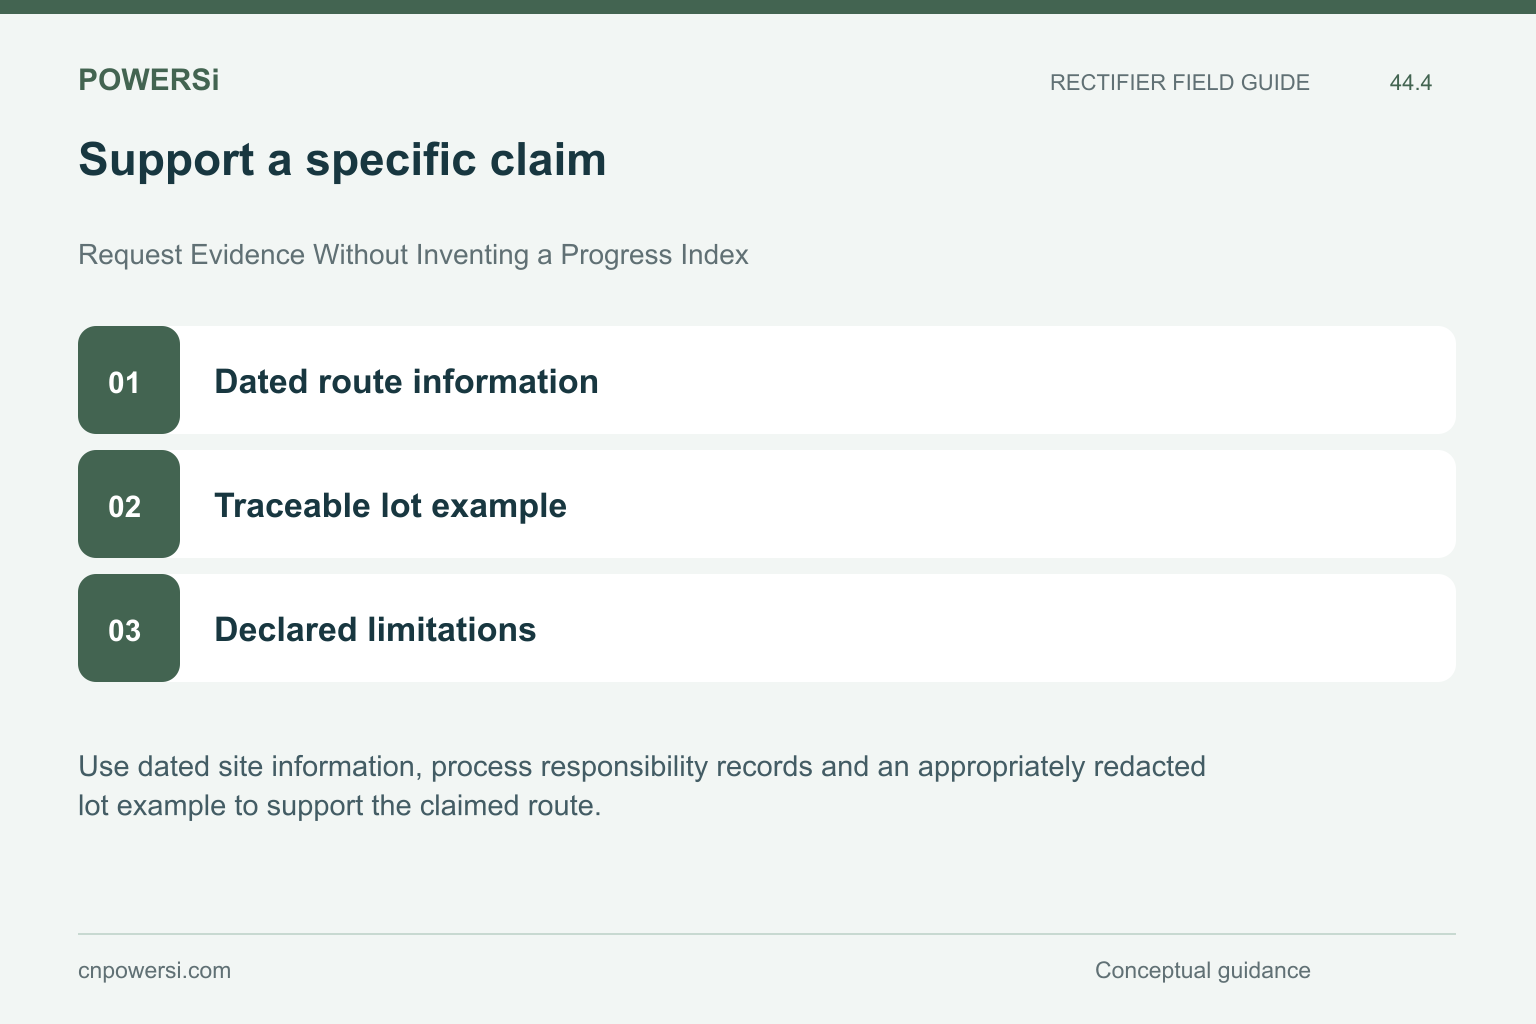
Task: Click the 03 number badge
Action: (129, 628)
